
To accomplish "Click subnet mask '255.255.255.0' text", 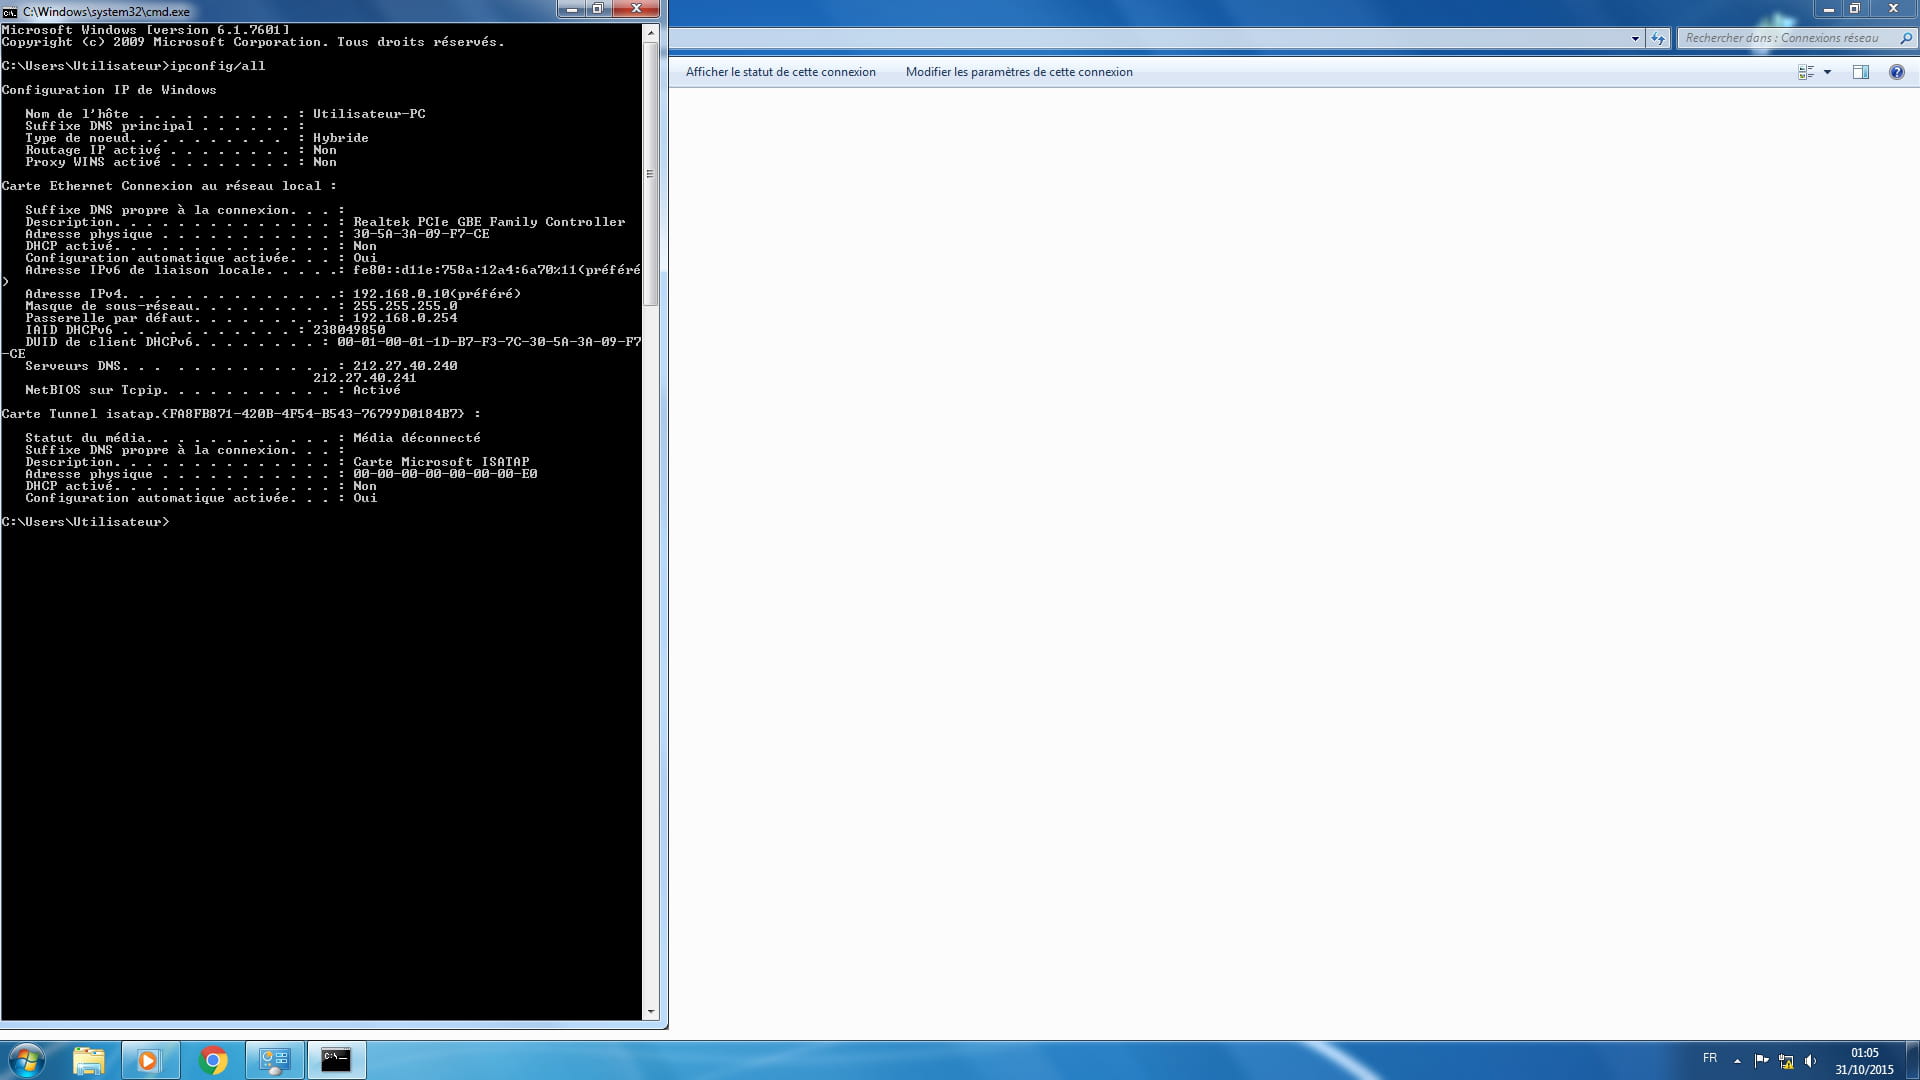I will click(405, 306).
